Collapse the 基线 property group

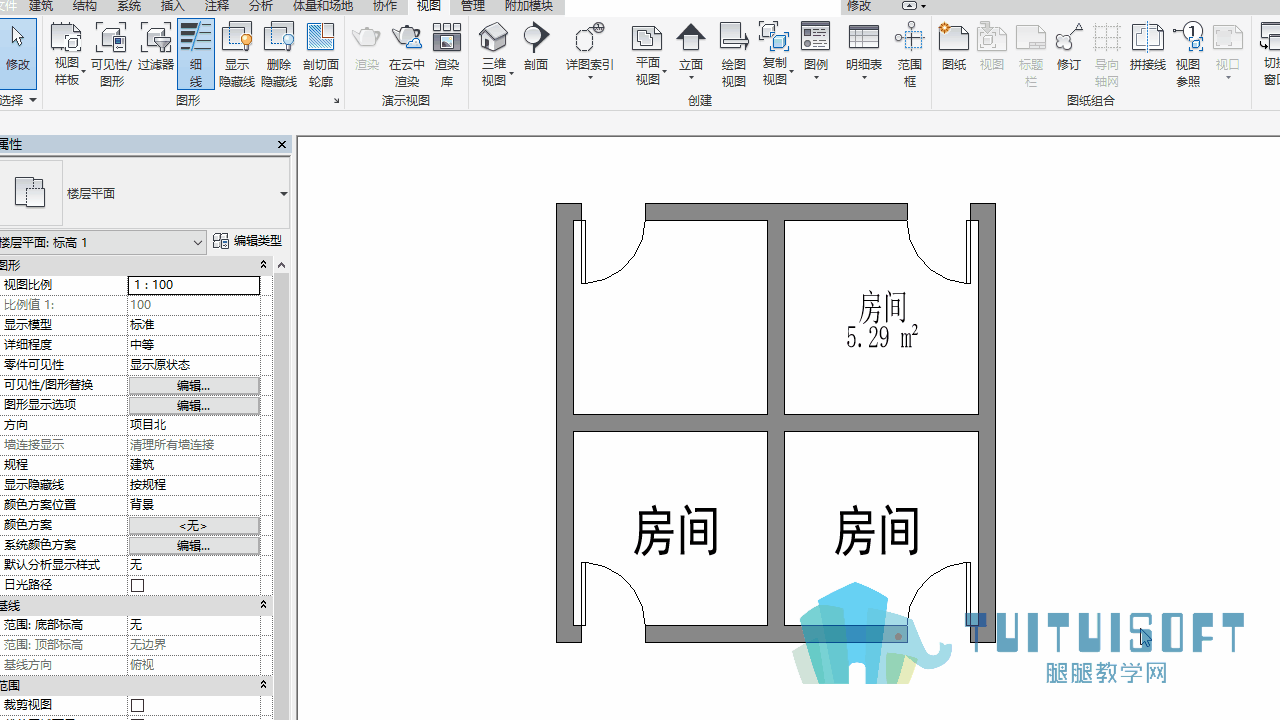pyautogui.click(x=264, y=605)
